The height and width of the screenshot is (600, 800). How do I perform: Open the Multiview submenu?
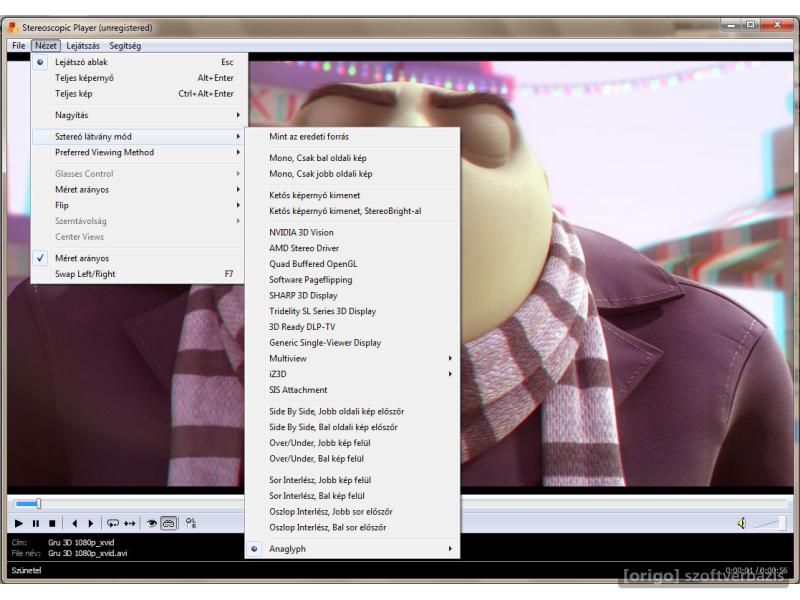352,359
